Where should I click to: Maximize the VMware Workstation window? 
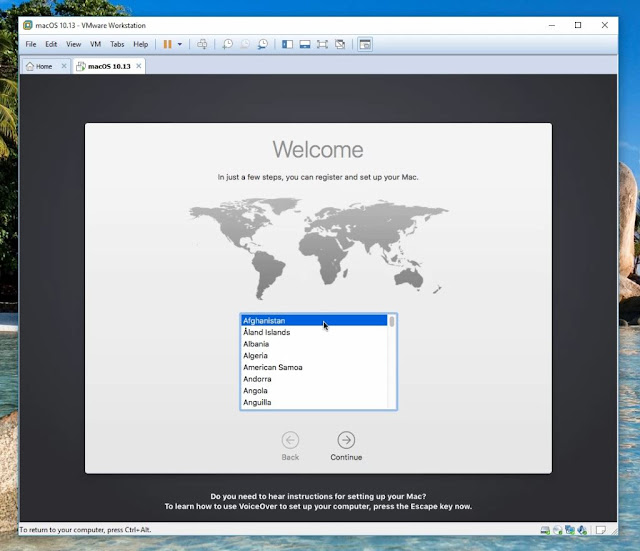578,25
